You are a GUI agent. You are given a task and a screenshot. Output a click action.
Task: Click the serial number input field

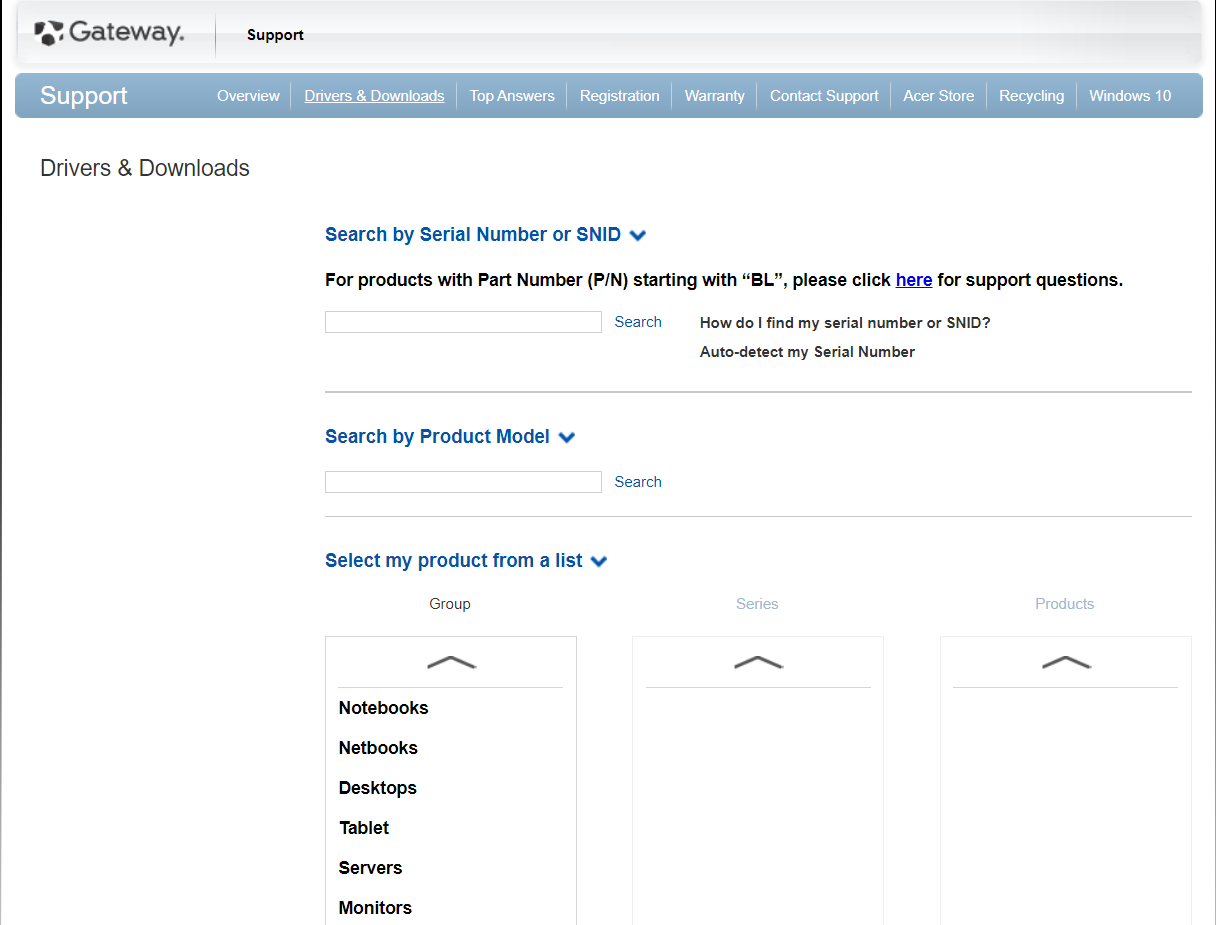tap(463, 322)
